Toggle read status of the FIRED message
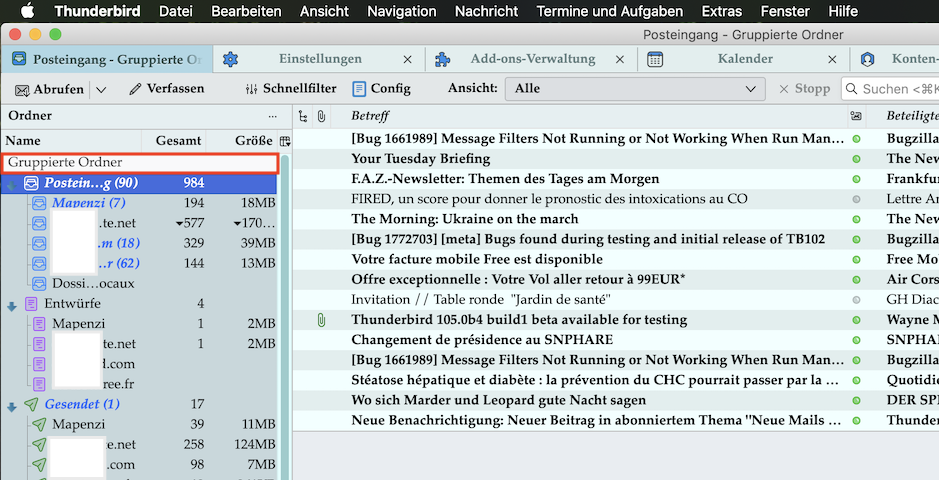Screen dimensions: 939x480 coord(855,199)
